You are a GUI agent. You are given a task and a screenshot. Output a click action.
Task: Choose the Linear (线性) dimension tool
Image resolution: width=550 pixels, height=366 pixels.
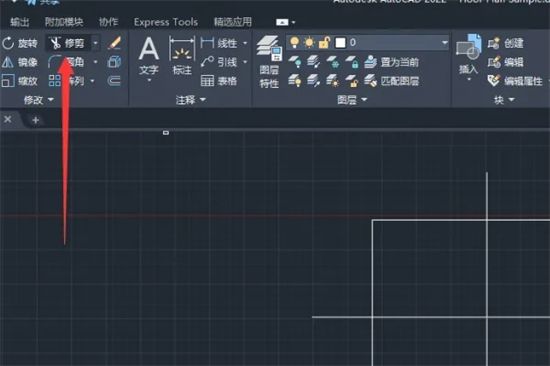[220, 43]
